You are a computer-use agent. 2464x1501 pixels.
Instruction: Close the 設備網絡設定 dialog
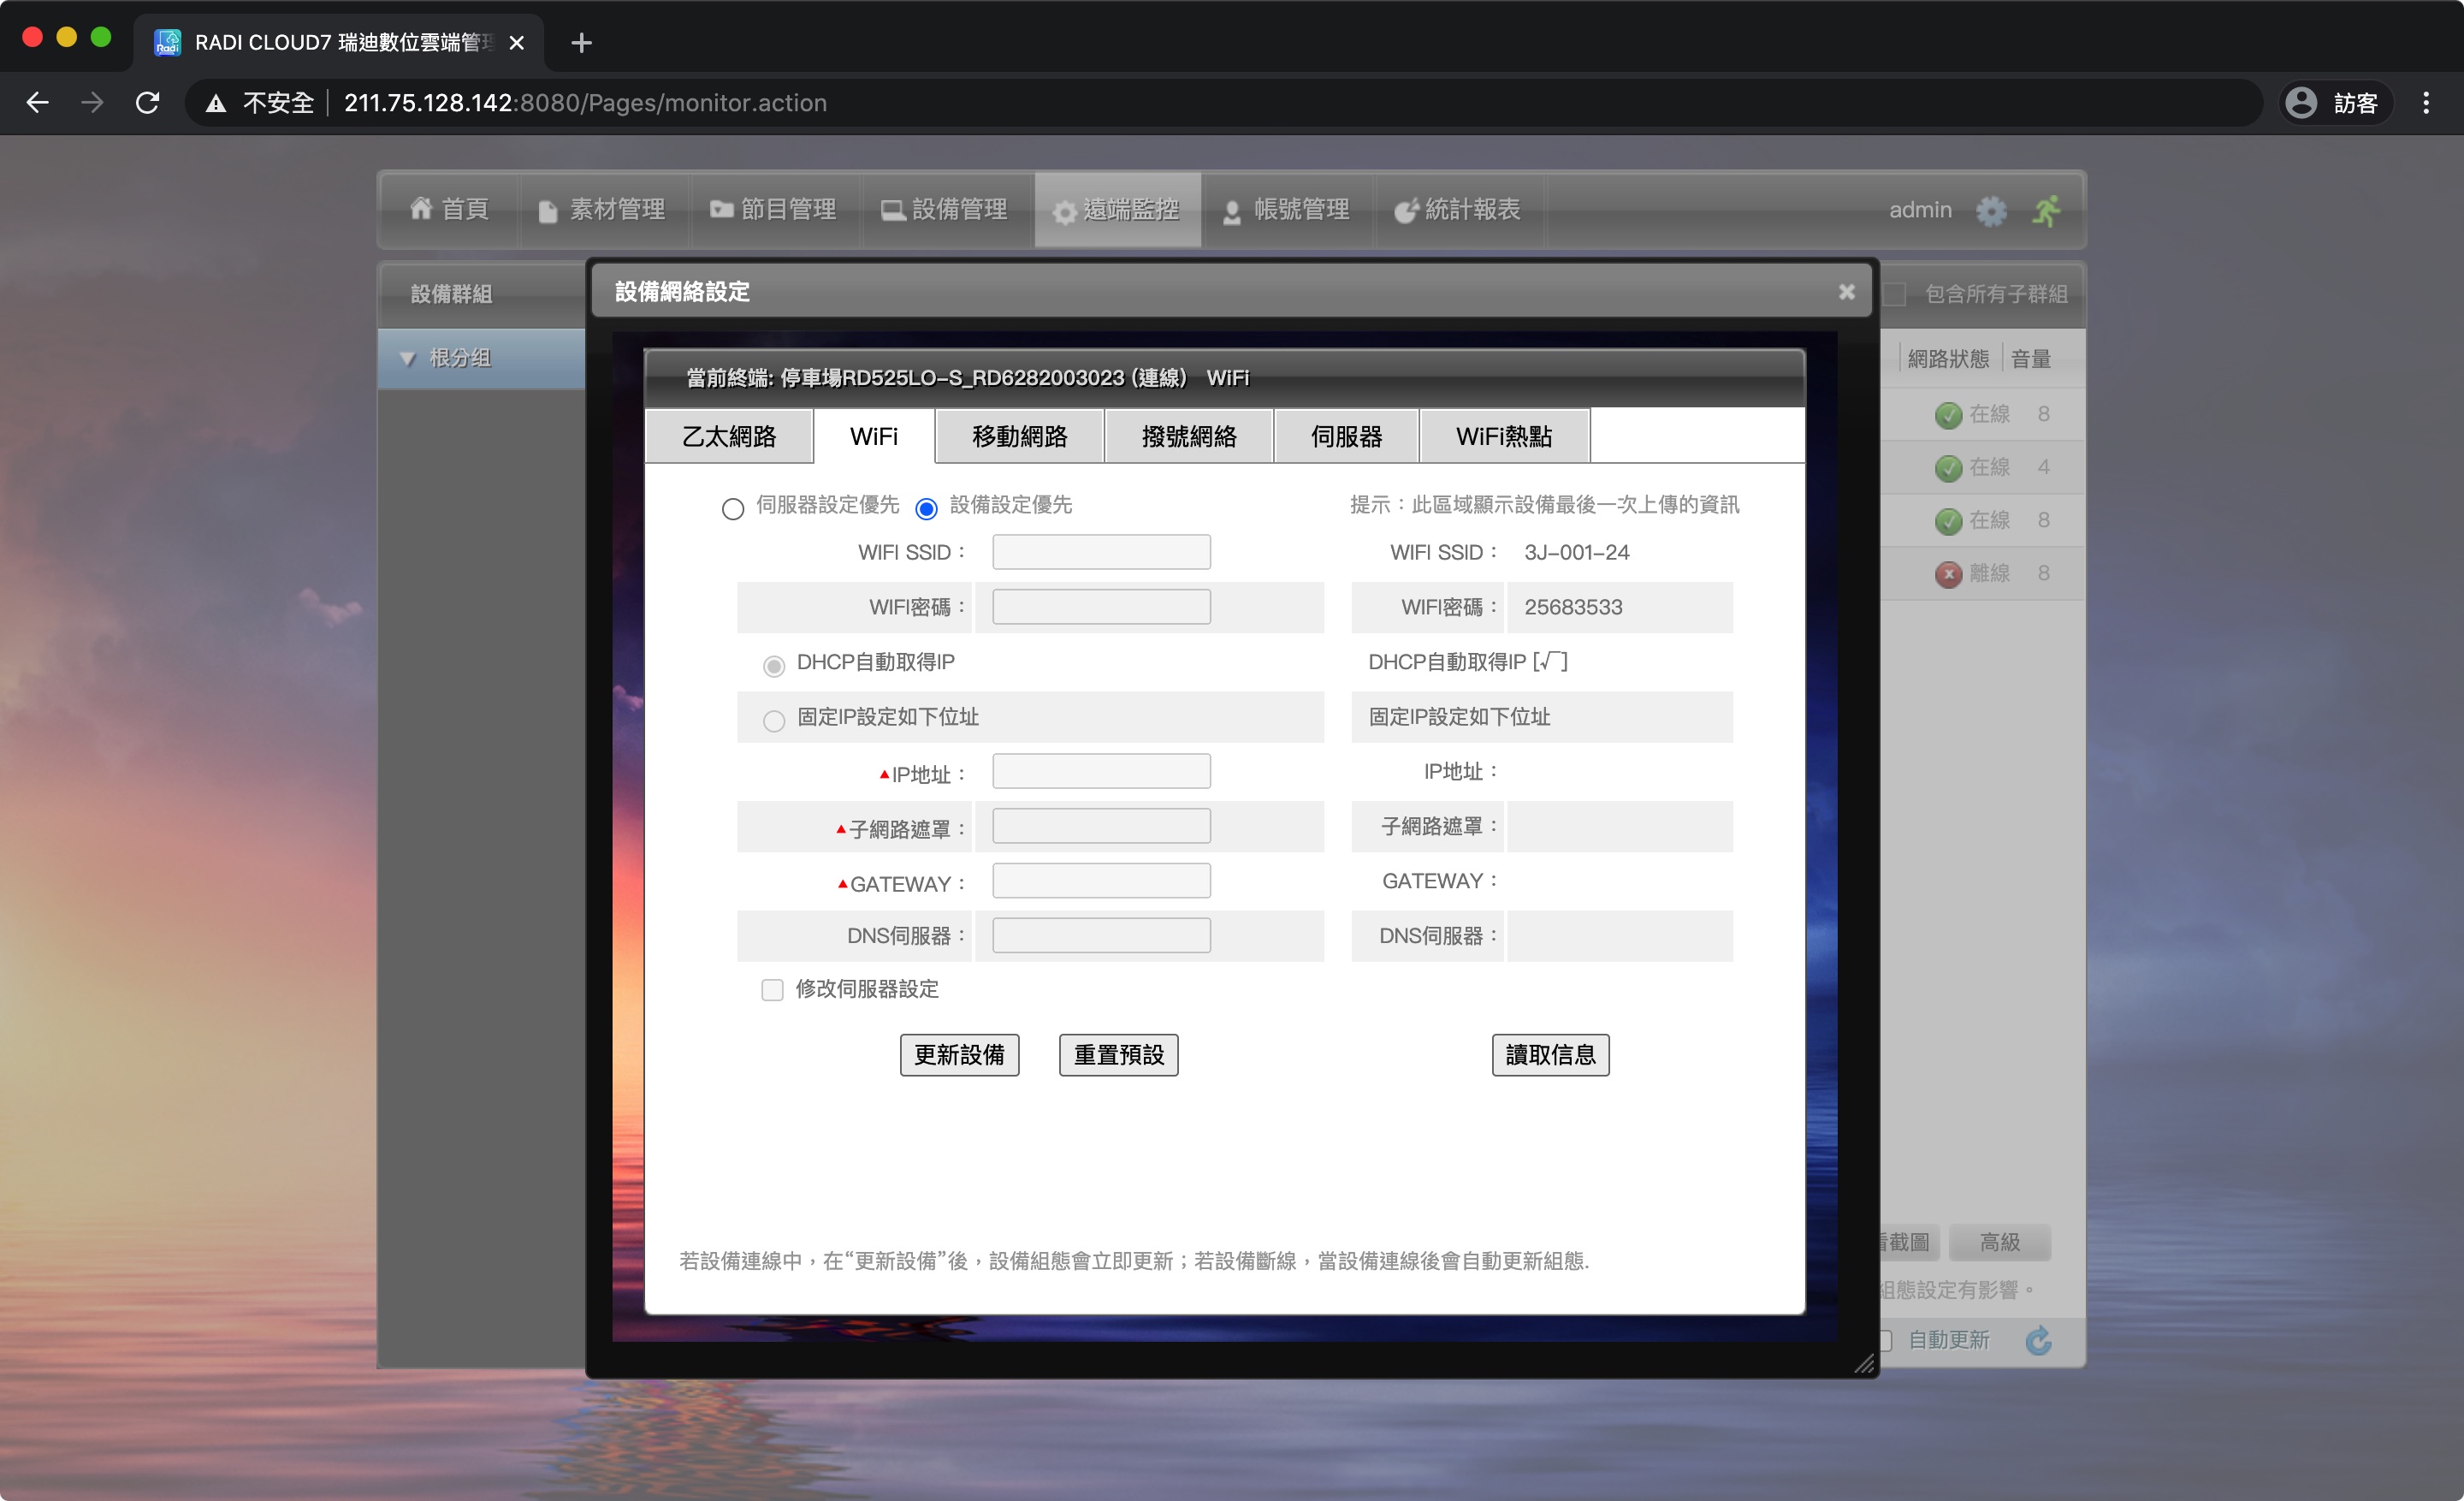point(1846,291)
